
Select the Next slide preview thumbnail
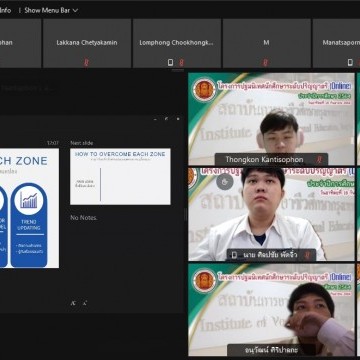120,176
